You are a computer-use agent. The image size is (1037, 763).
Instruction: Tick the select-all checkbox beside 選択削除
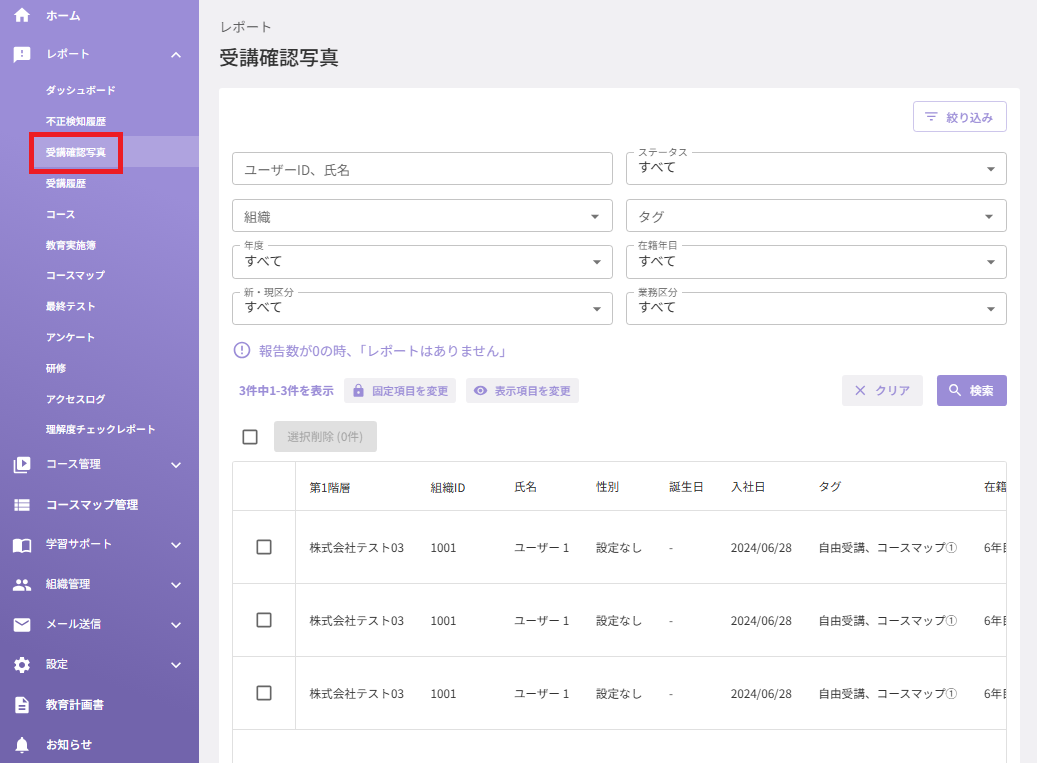(250, 437)
